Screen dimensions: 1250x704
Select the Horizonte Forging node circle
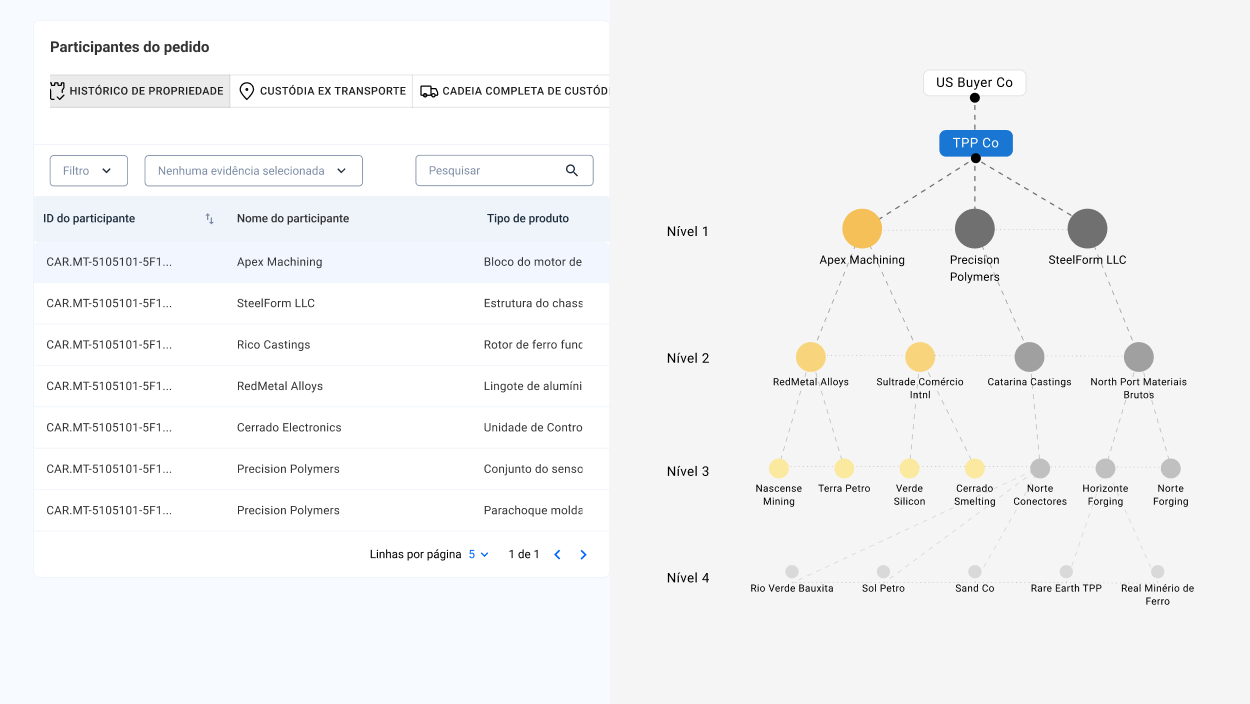[1105, 468]
